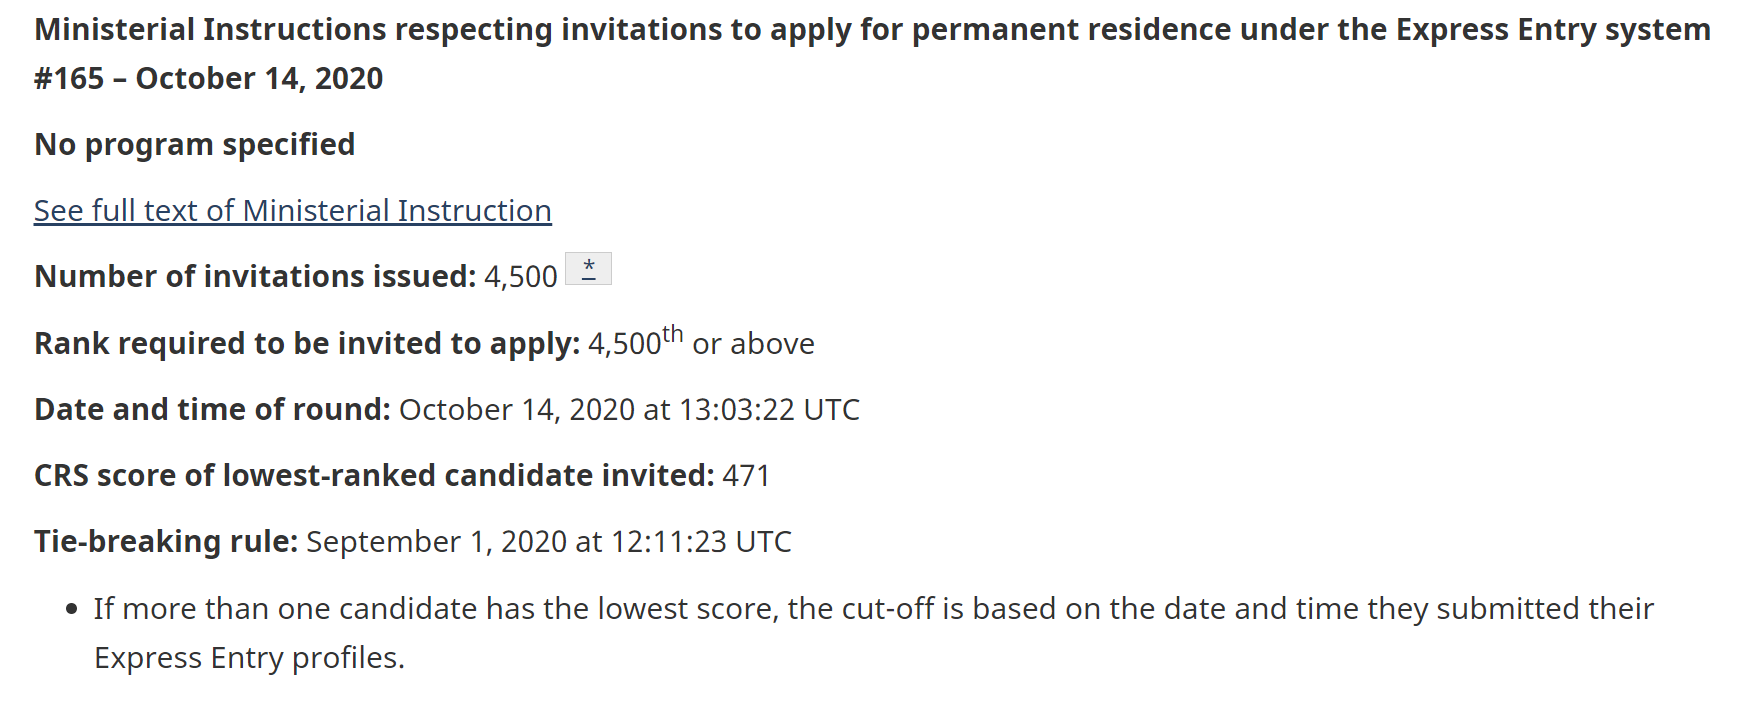Click the 4,500 invitations issued value
Screen dimensions: 1743x709
520,277
